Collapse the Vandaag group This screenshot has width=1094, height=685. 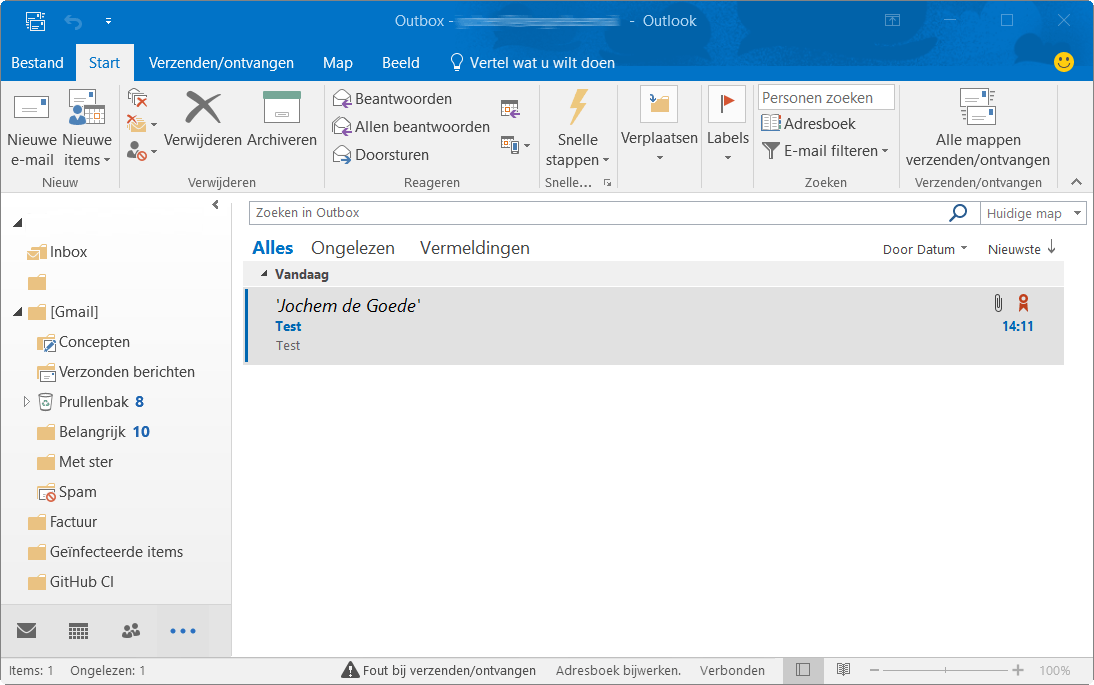point(264,273)
